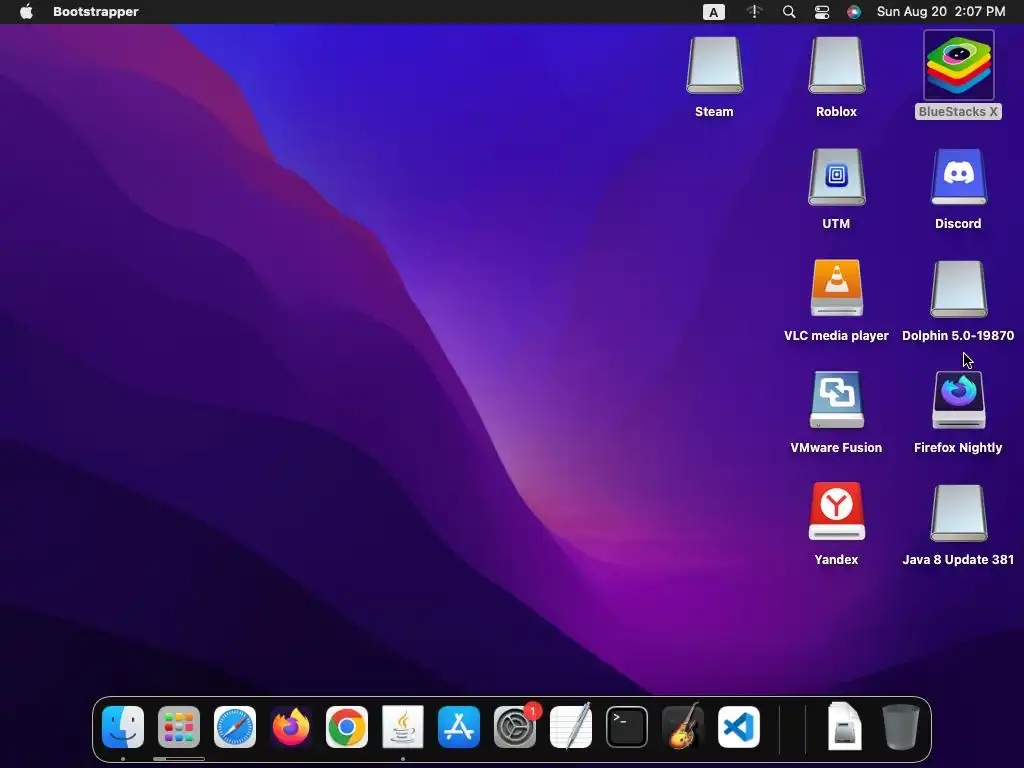1024x768 pixels.
Task: Launch Firefox from the Dock
Action: pos(291,727)
